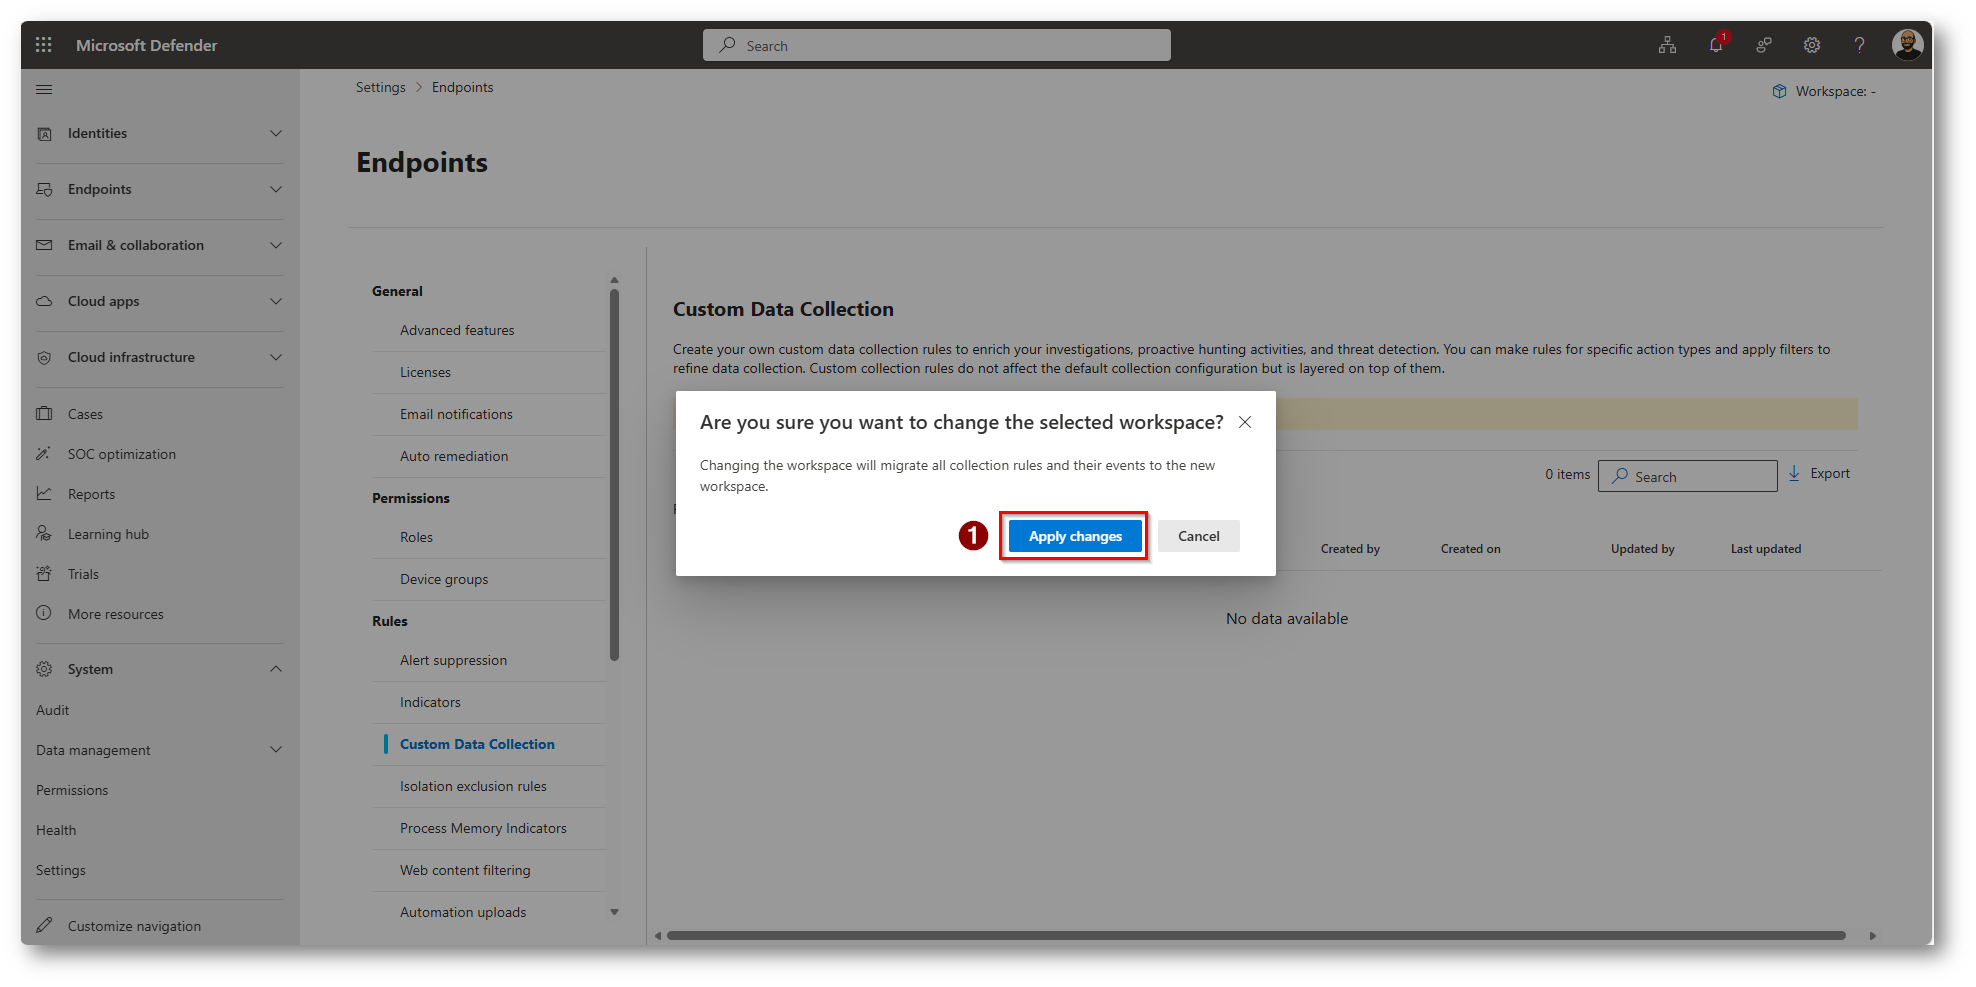Click the Cloud infrastructure shield icon
This screenshot has width=1976, height=987.
point(44,358)
